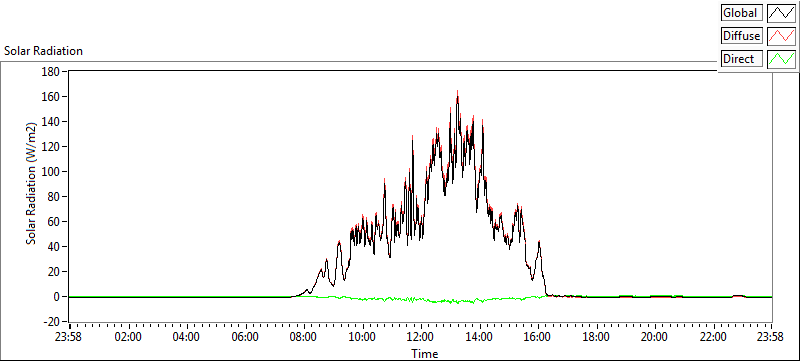Image resolution: width=800 pixels, height=361 pixels.
Task: Click the Solar Radiation chart title
Action: click(43, 51)
